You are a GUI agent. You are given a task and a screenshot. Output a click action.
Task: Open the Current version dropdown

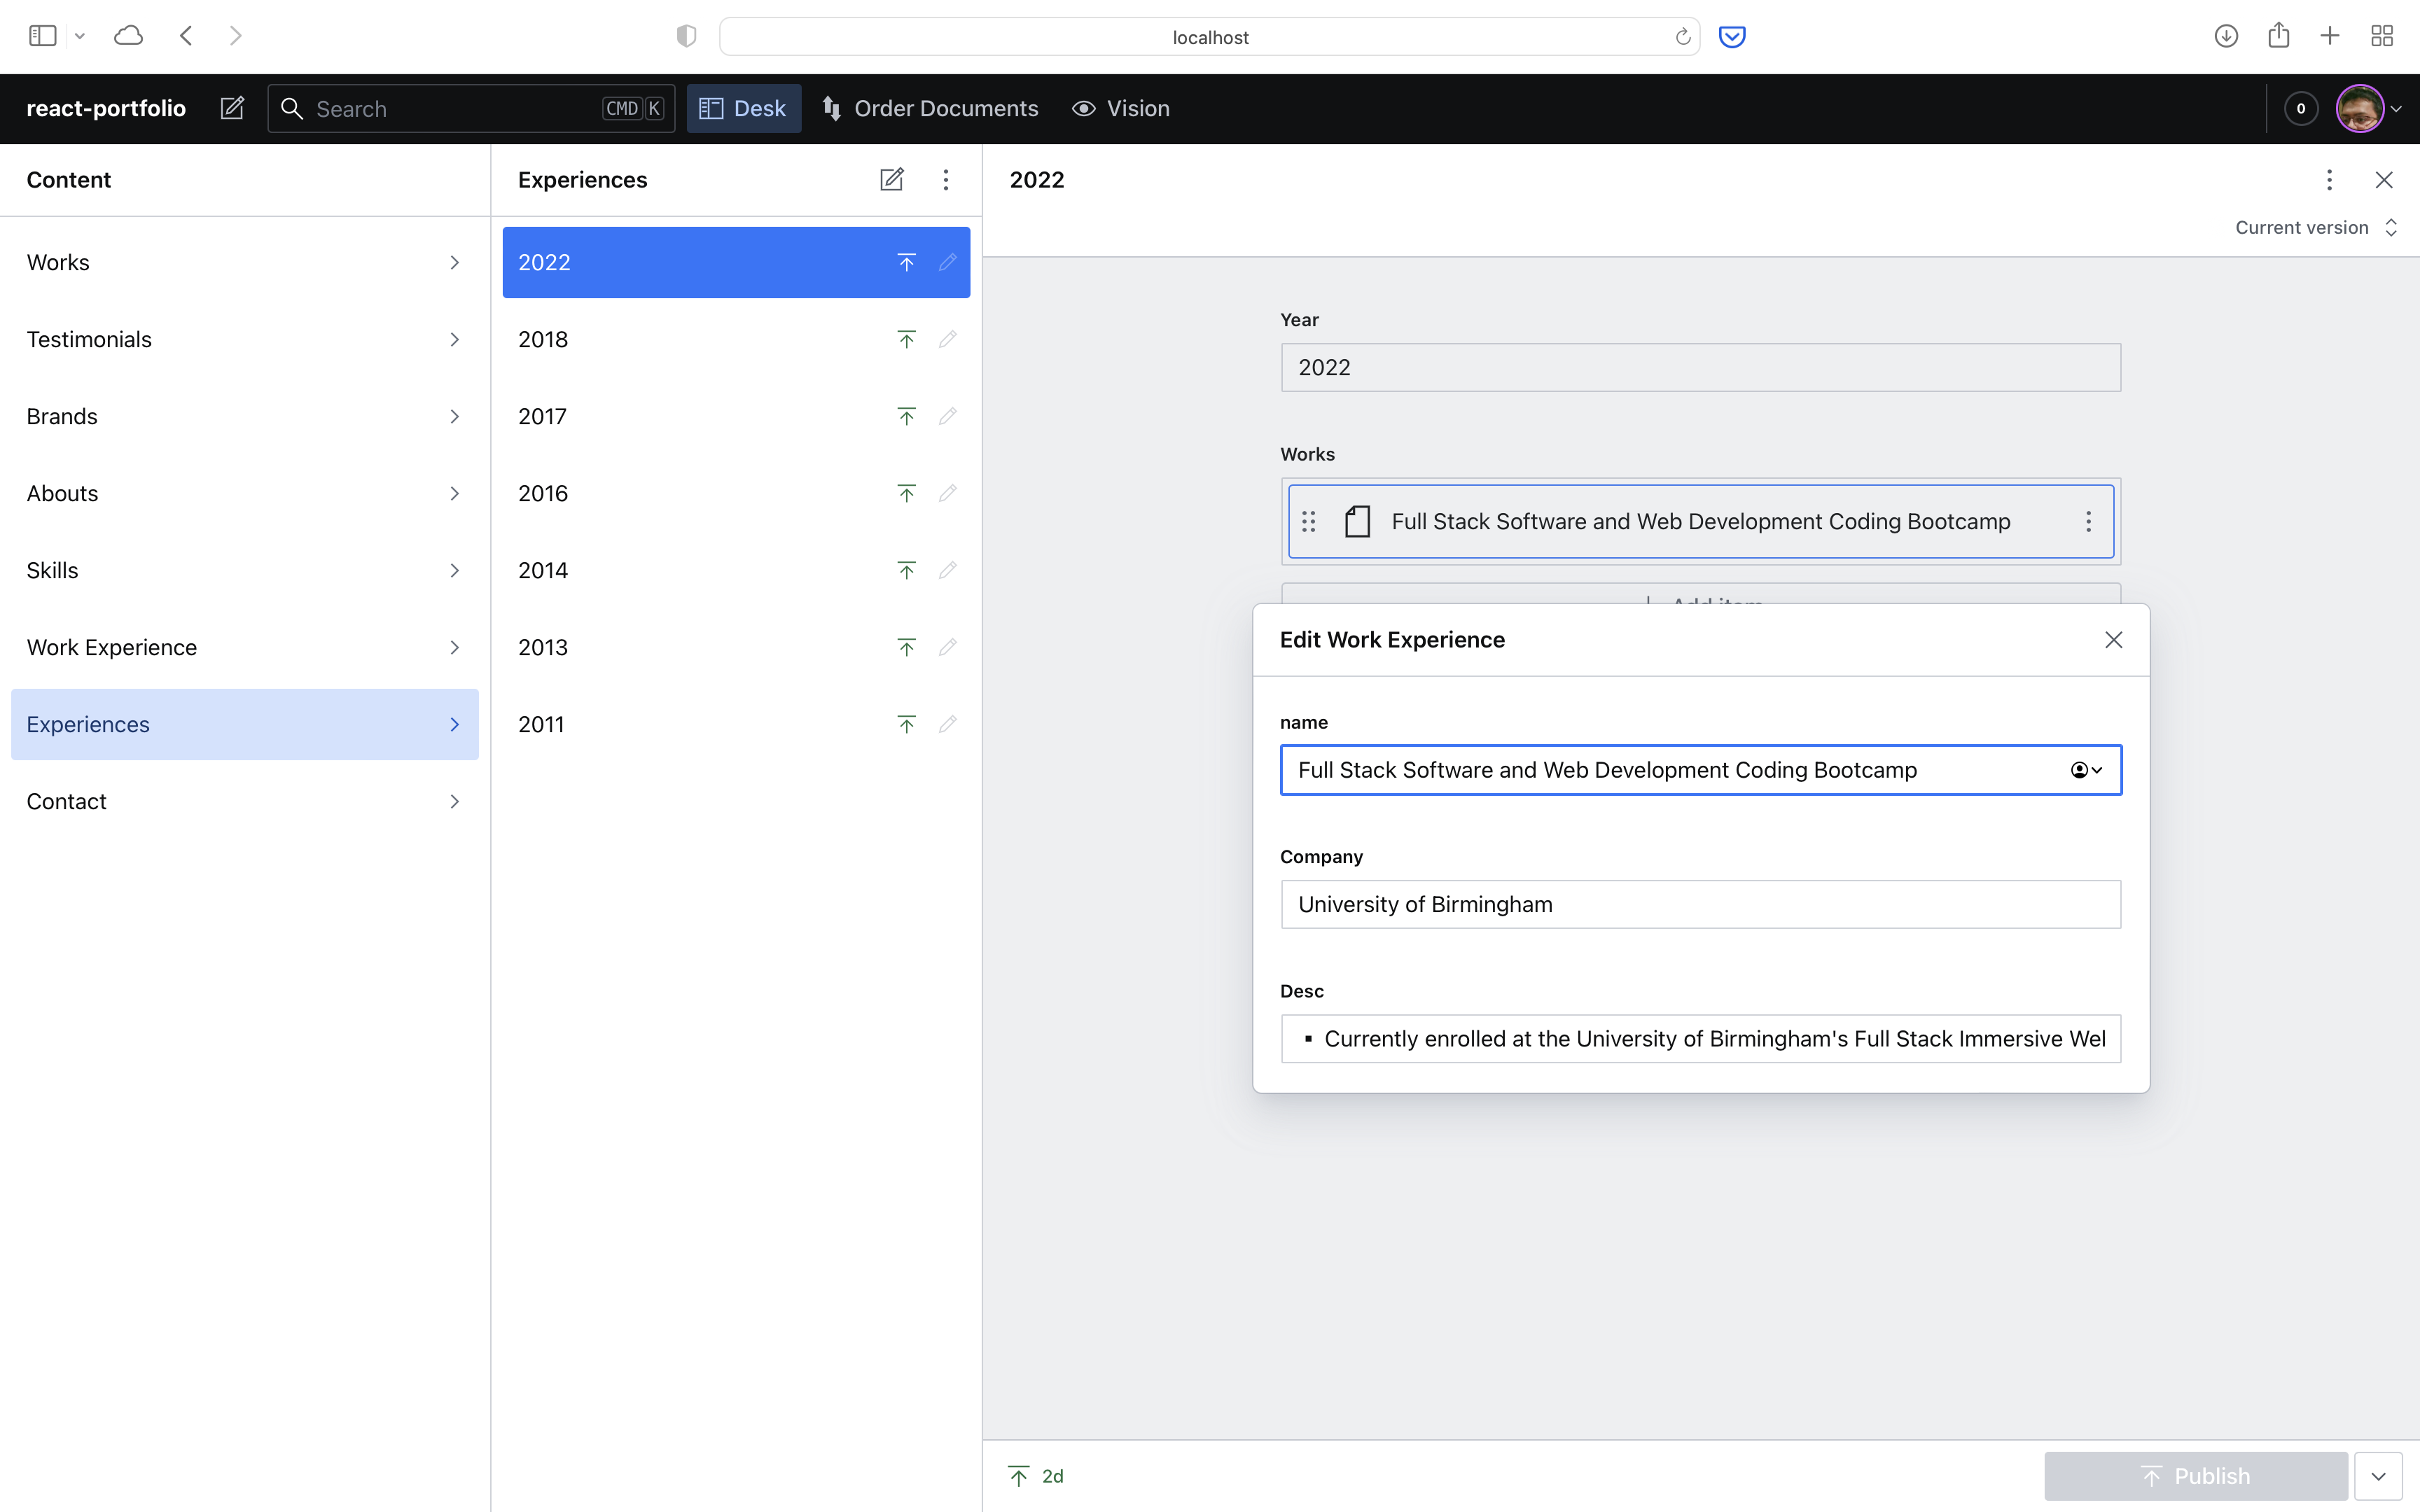(2314, 227)
